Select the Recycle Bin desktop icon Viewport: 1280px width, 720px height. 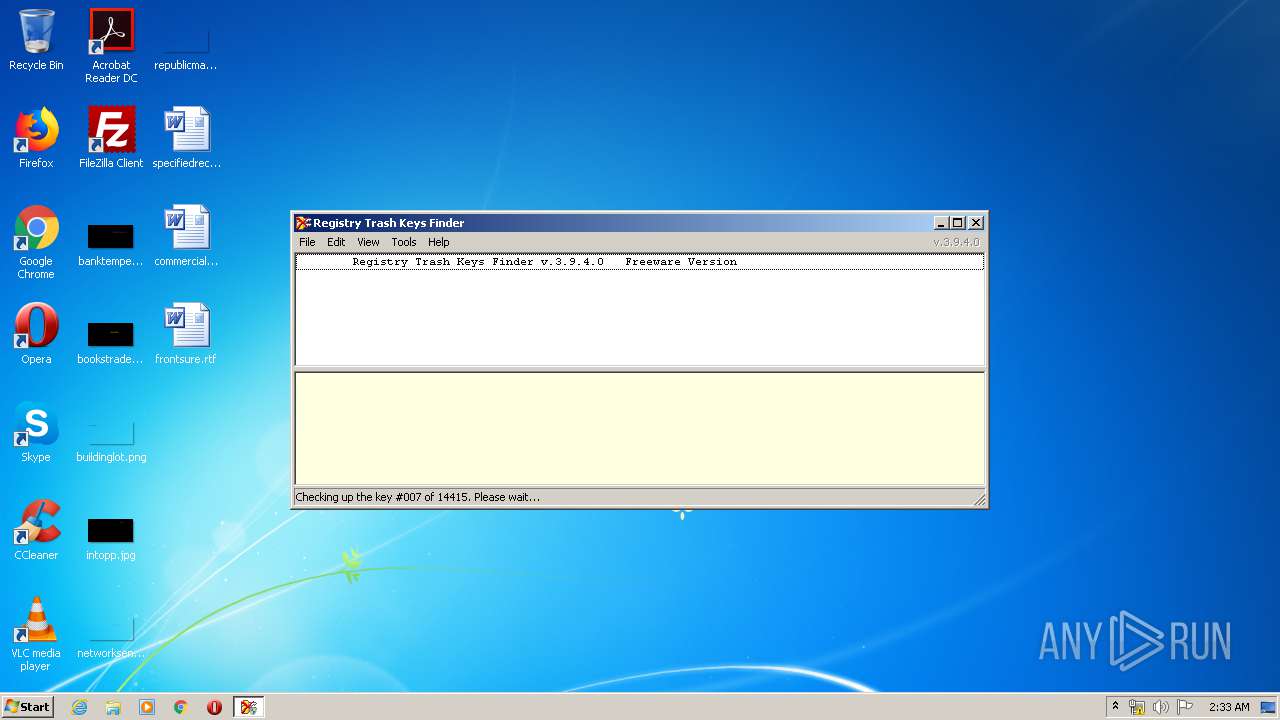point(36,40)
